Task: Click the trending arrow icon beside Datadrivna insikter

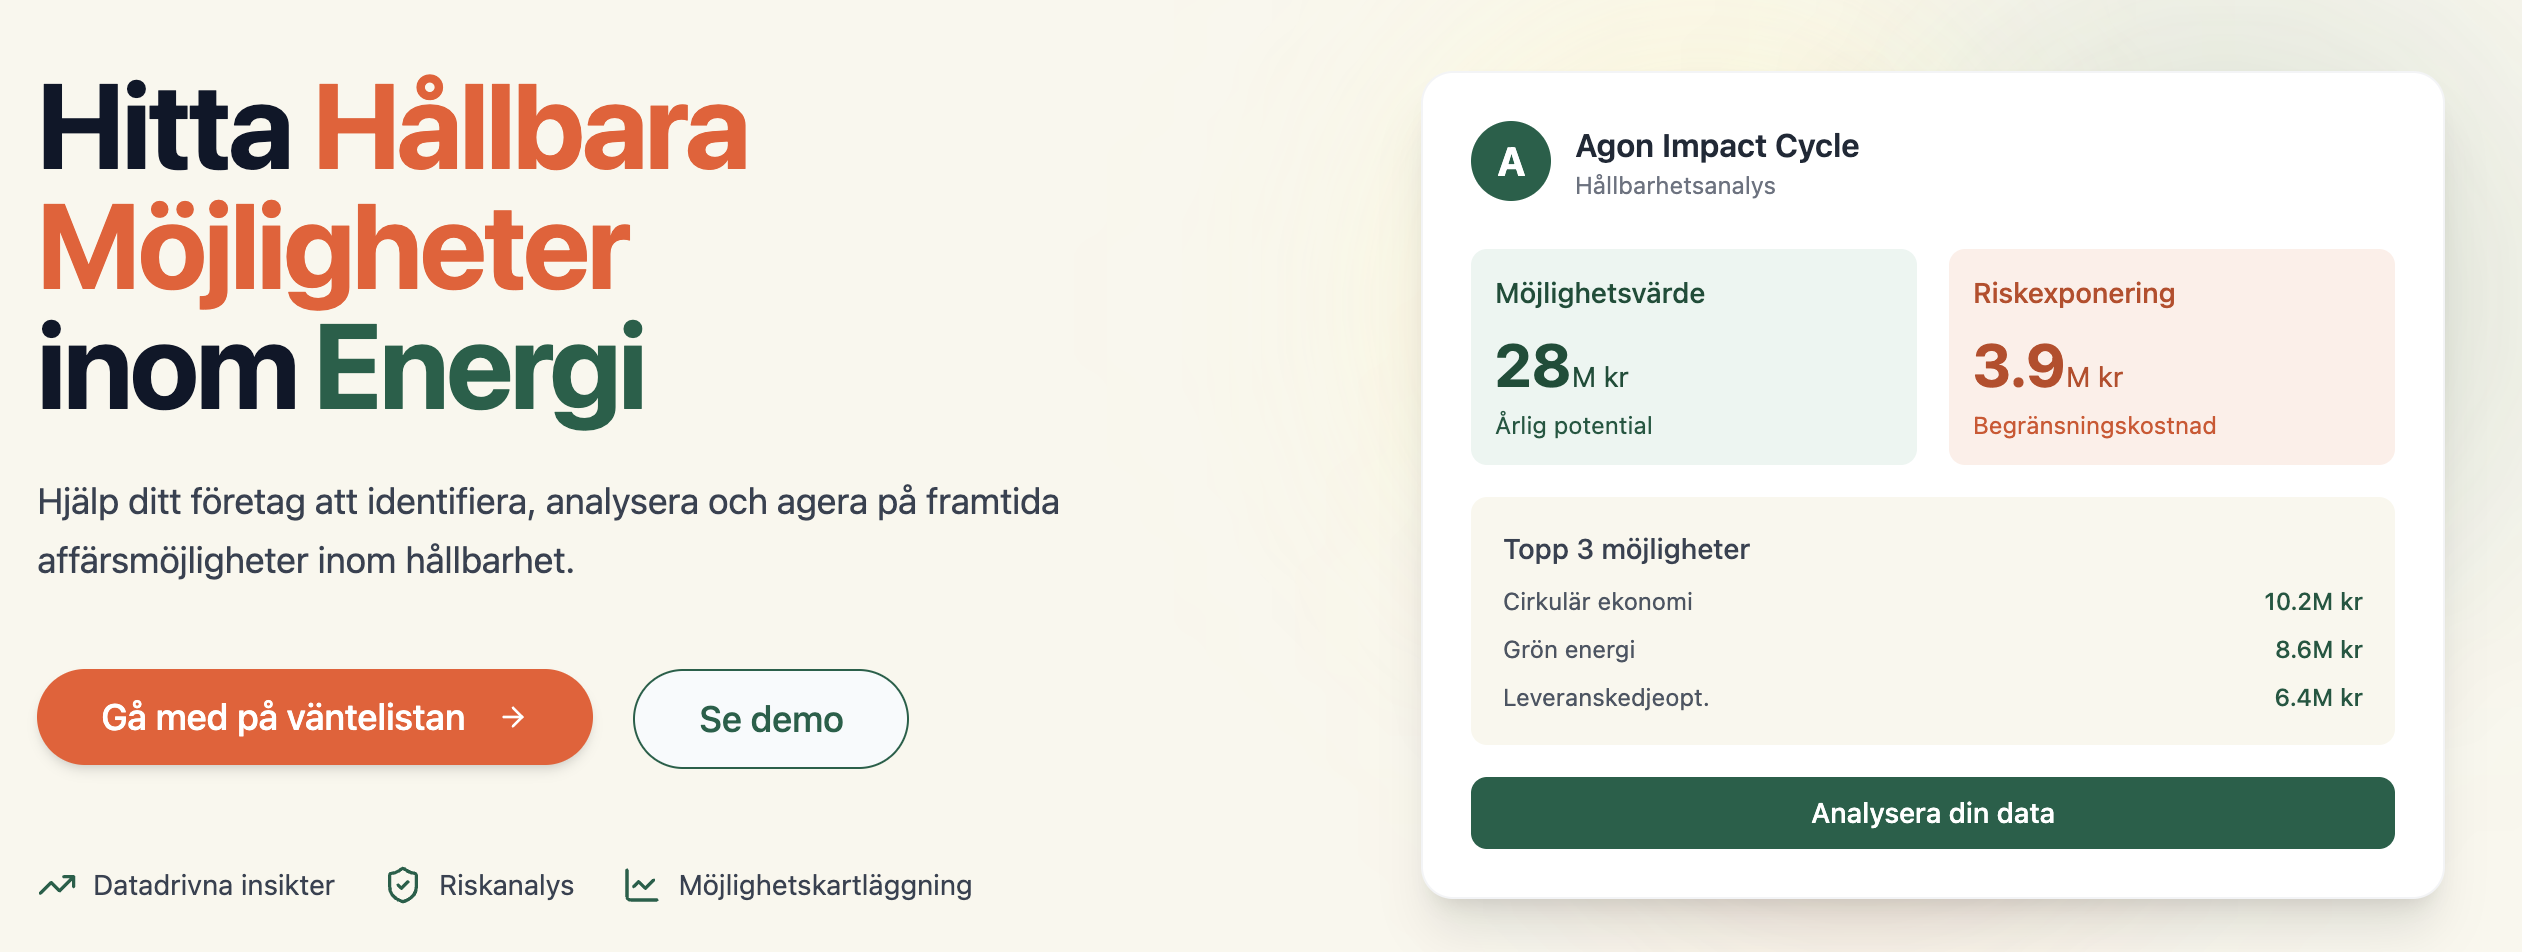Action: tap(57, 885)
